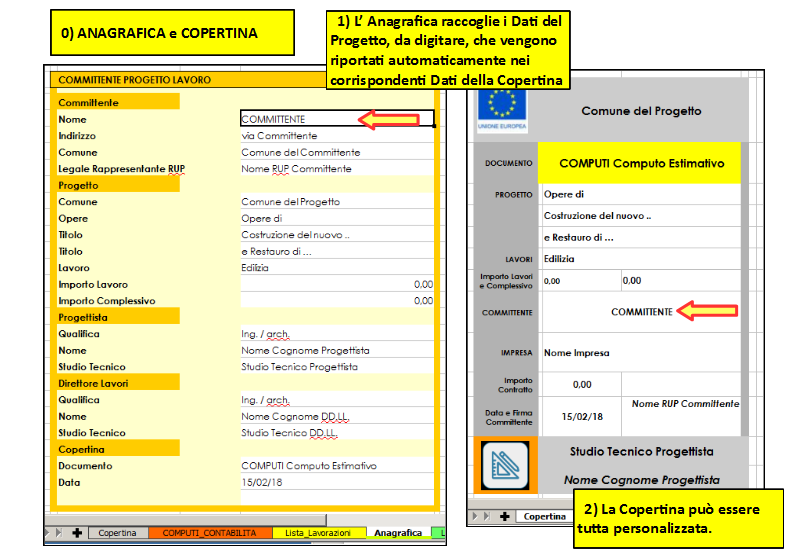Click the 'Opere di' cell on Copertina sheet
The width and height of the screenshot is (793, 559).
[x=641, y=194]
